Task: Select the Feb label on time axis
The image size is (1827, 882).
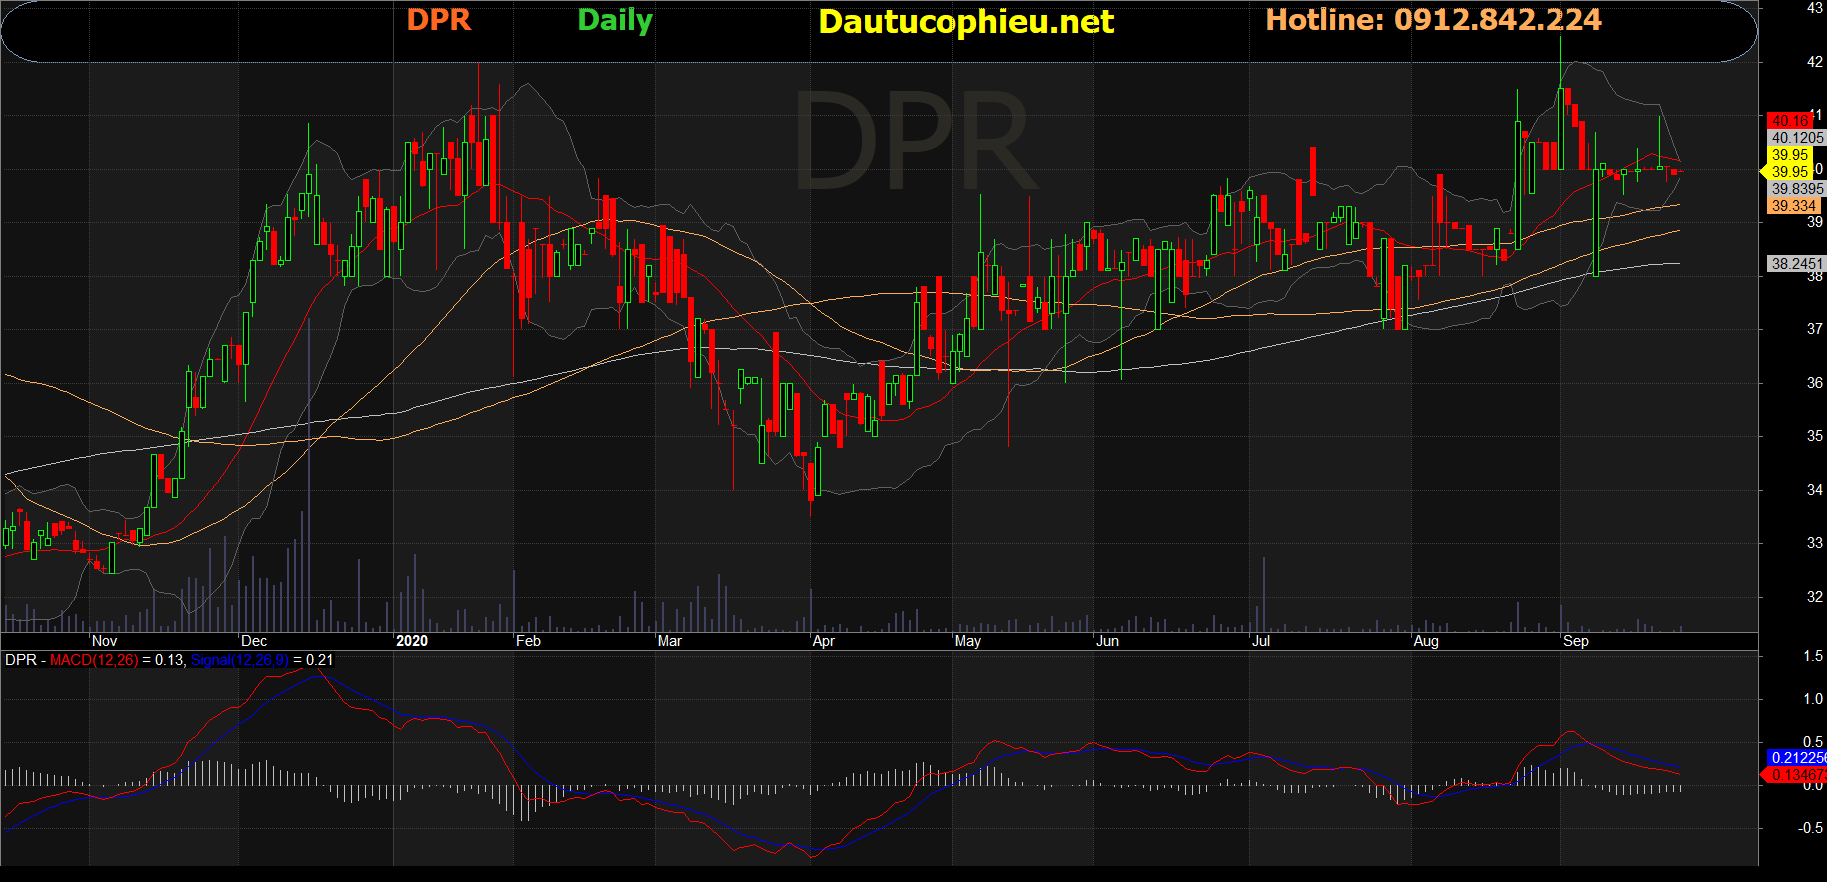Action: (x=528, y=641)
